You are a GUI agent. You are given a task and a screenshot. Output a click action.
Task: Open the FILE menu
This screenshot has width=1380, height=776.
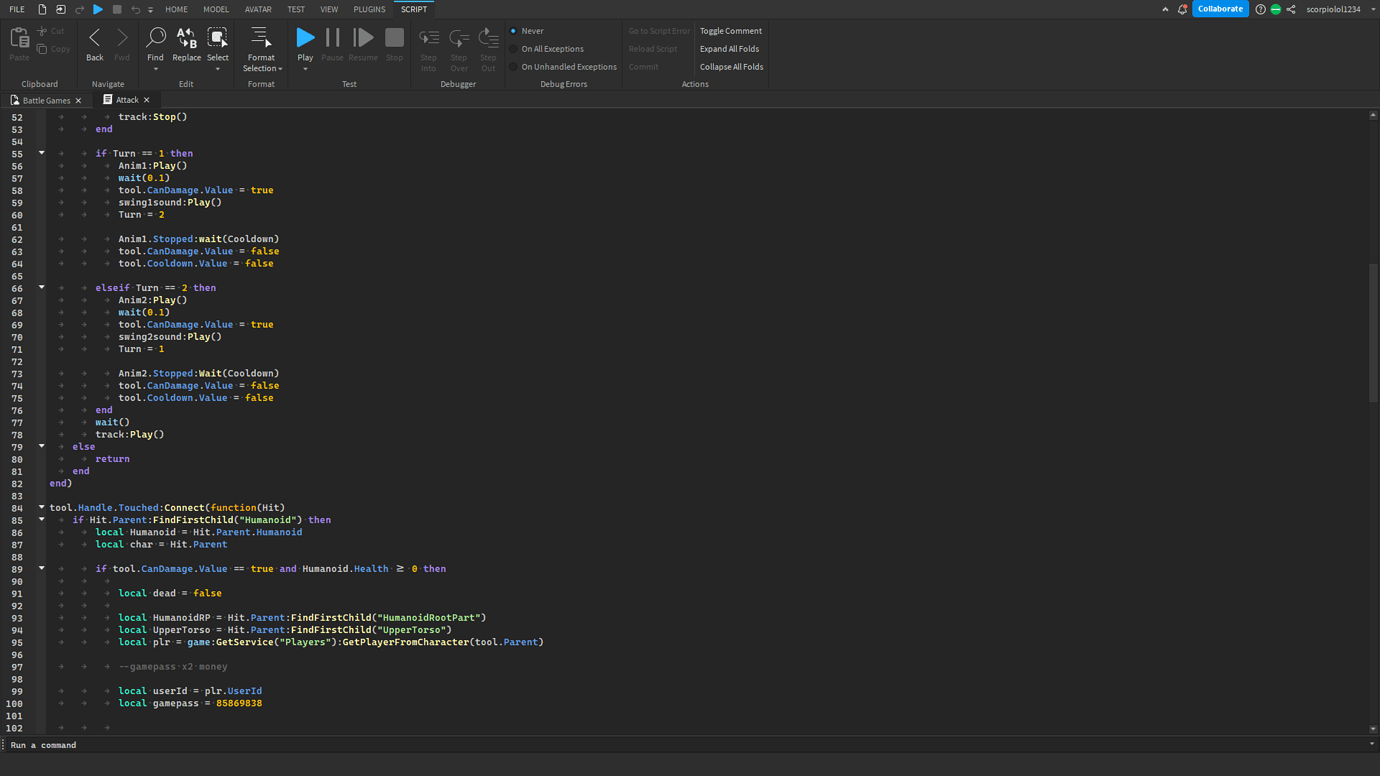pos(17,9)
